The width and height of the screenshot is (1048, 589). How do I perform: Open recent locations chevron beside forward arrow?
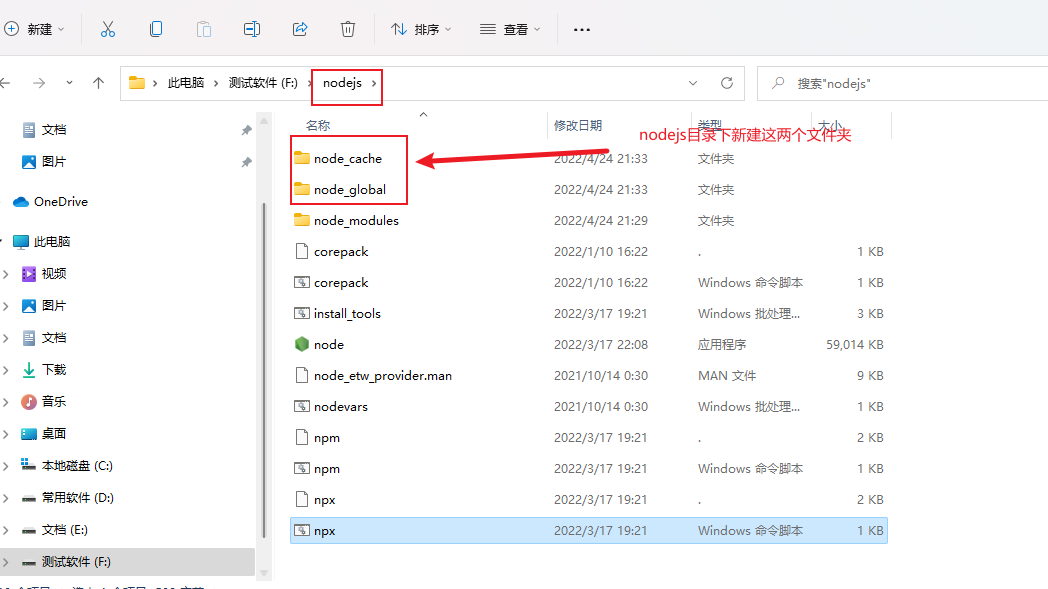click(x=69, y=83)
